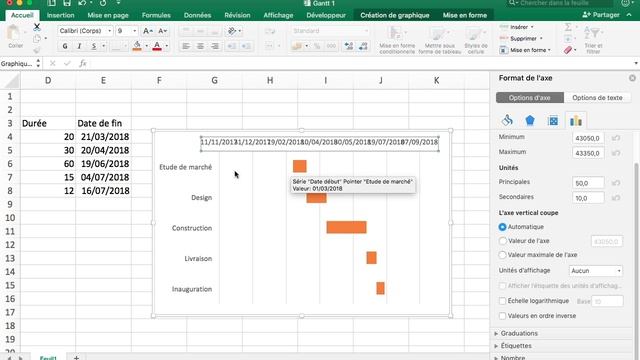Increase font size with the A-up icon
Viewport: 640px width, 360px height.
tap(148, 31)
